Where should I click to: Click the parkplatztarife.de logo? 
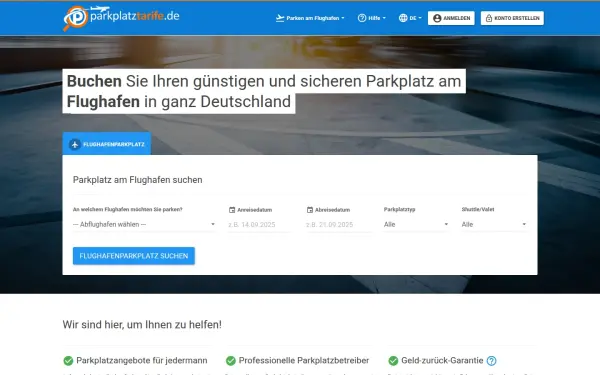click(x=121, y=18)
